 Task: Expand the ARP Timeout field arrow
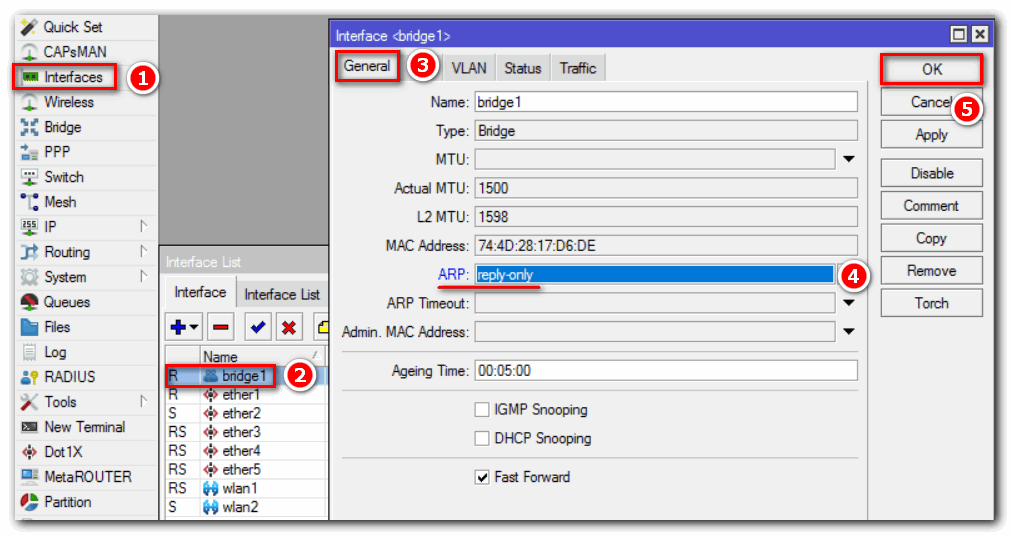click(849, 303)
